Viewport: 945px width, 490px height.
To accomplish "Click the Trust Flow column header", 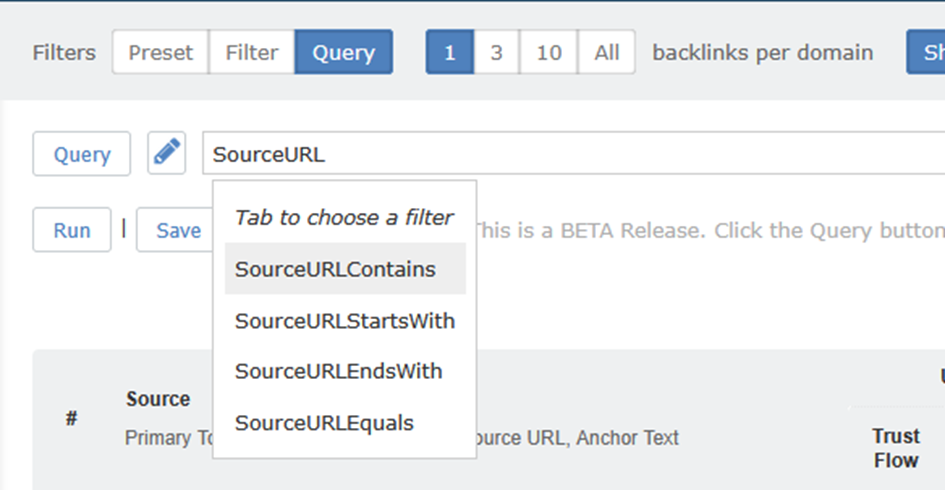I will click(895, 448).
